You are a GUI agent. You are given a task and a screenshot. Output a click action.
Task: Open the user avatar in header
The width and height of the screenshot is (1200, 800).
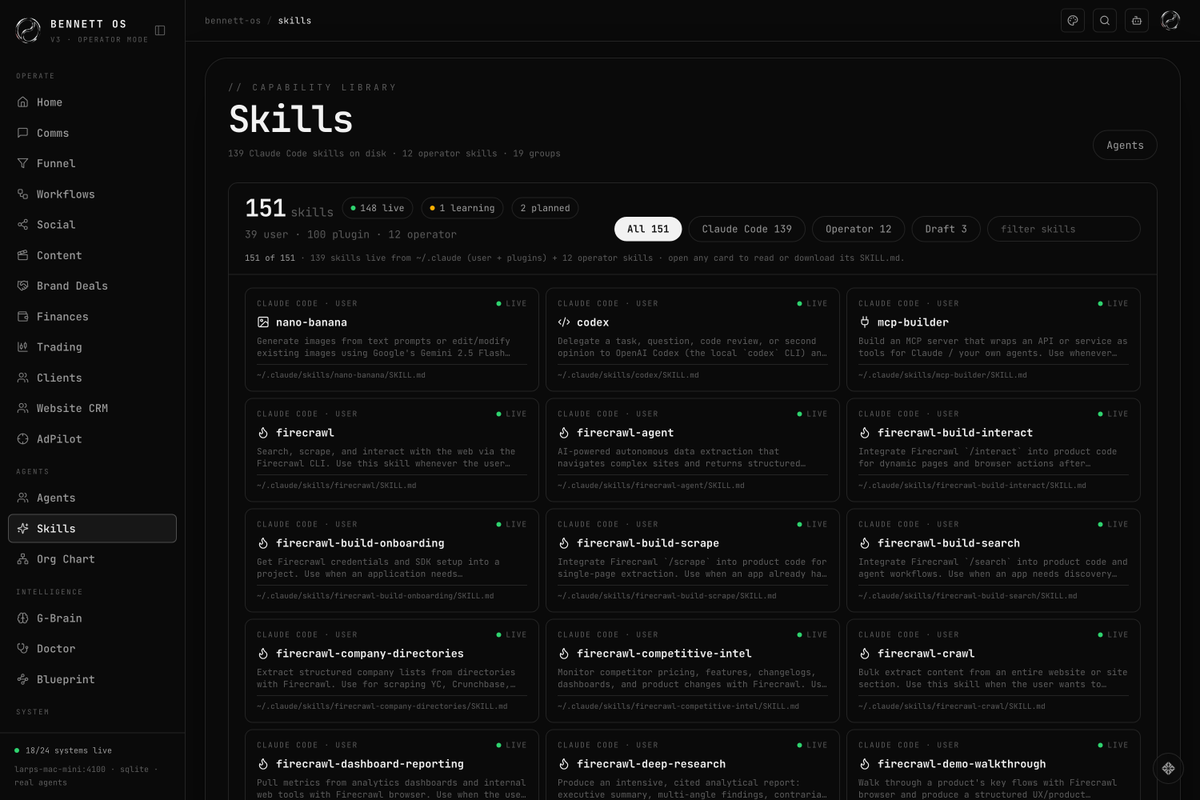1170,20
